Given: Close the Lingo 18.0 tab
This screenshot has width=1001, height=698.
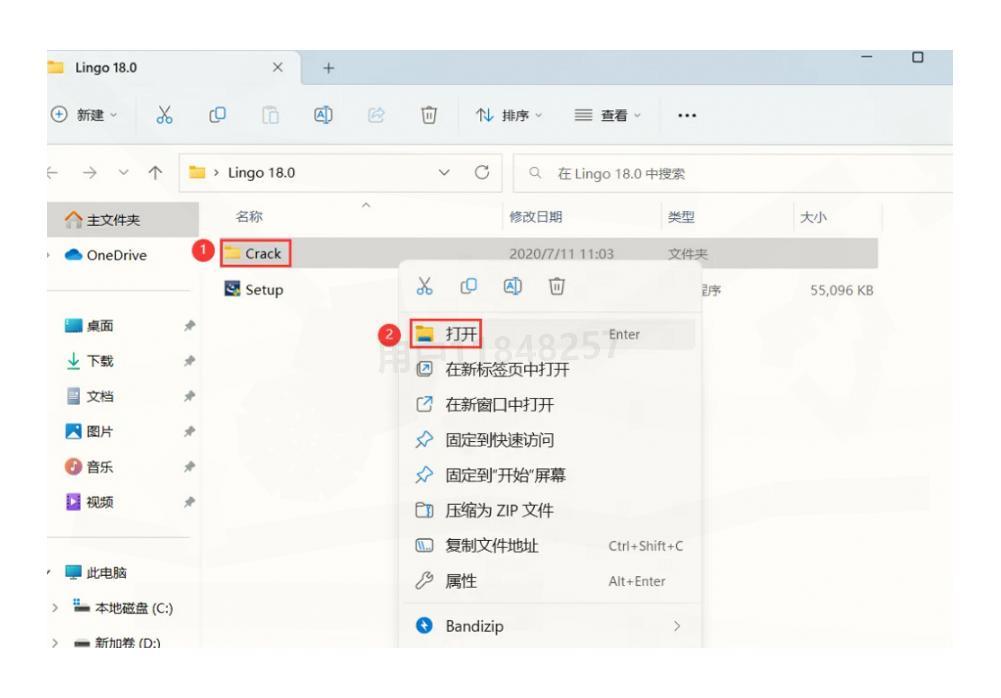Looking at the screenshot, I should point(278,67).
